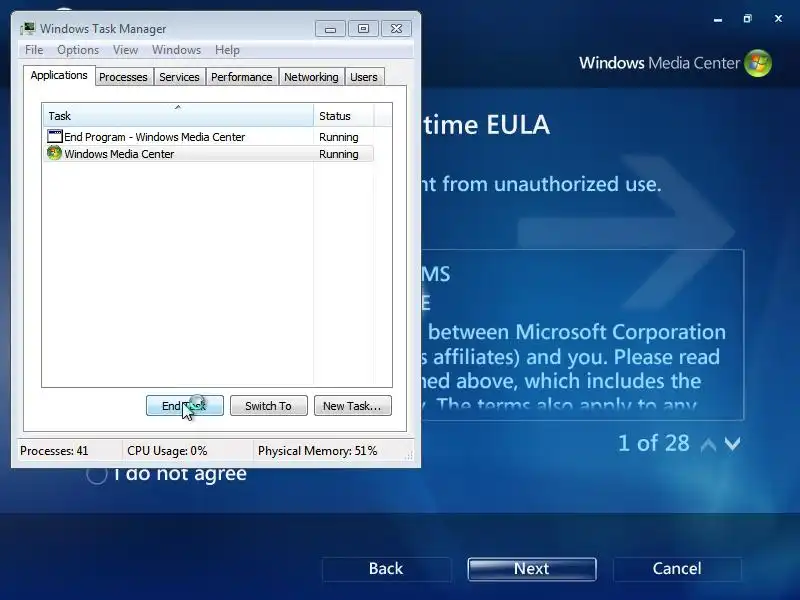
Task: Click the 'Processes: 41' status bar entry
Action: [70, 451]
